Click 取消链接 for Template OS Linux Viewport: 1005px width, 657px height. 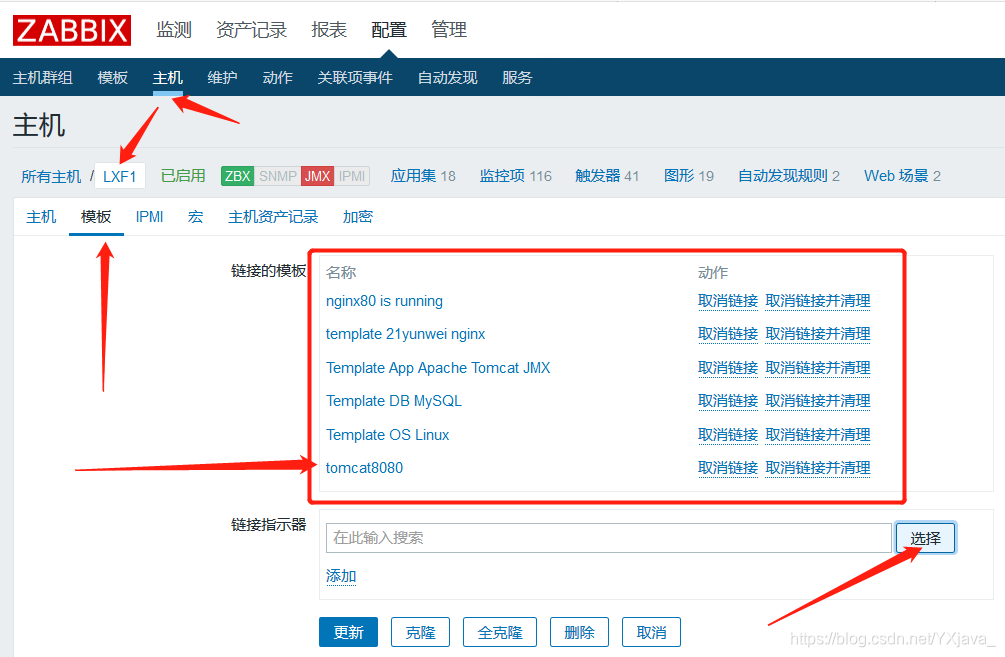728,435
